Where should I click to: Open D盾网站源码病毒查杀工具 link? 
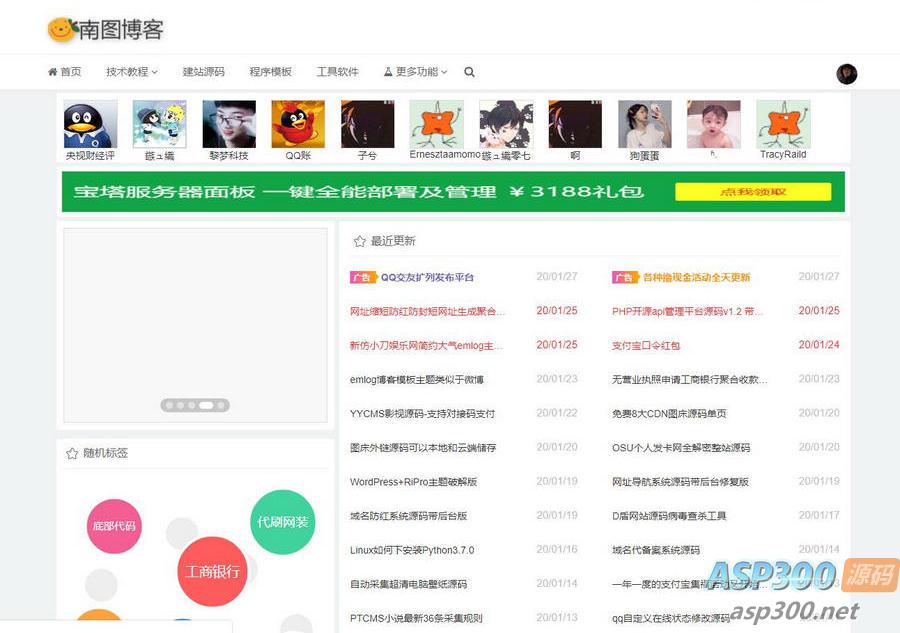(669, 515)
